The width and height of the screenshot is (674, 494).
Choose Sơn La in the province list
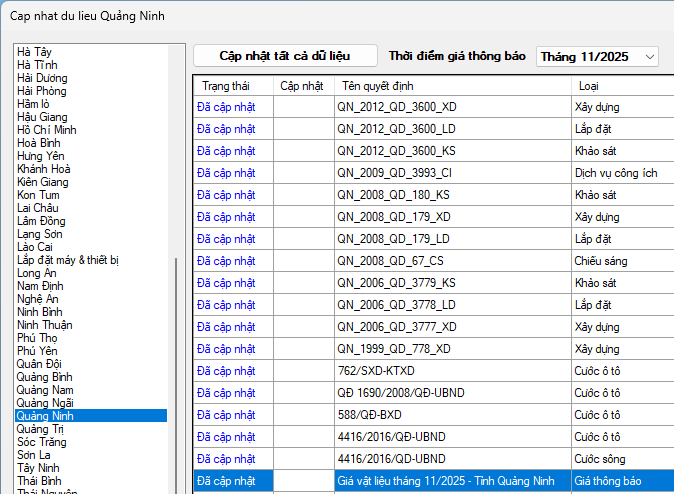pos(35,455)
